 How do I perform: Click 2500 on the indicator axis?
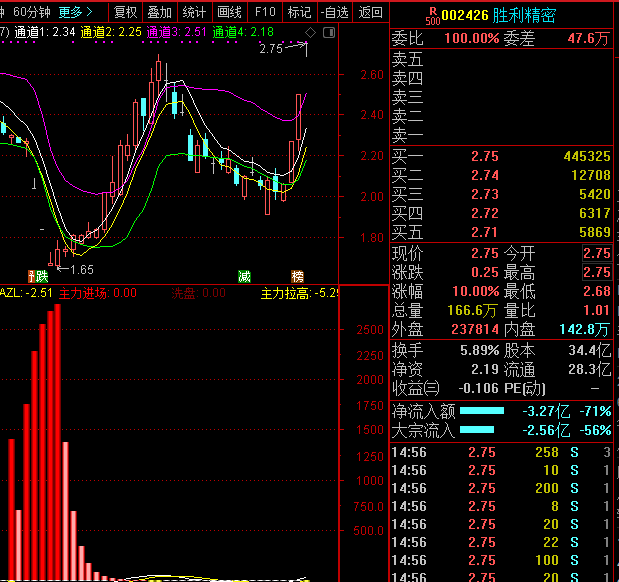(x=370, y=330)
